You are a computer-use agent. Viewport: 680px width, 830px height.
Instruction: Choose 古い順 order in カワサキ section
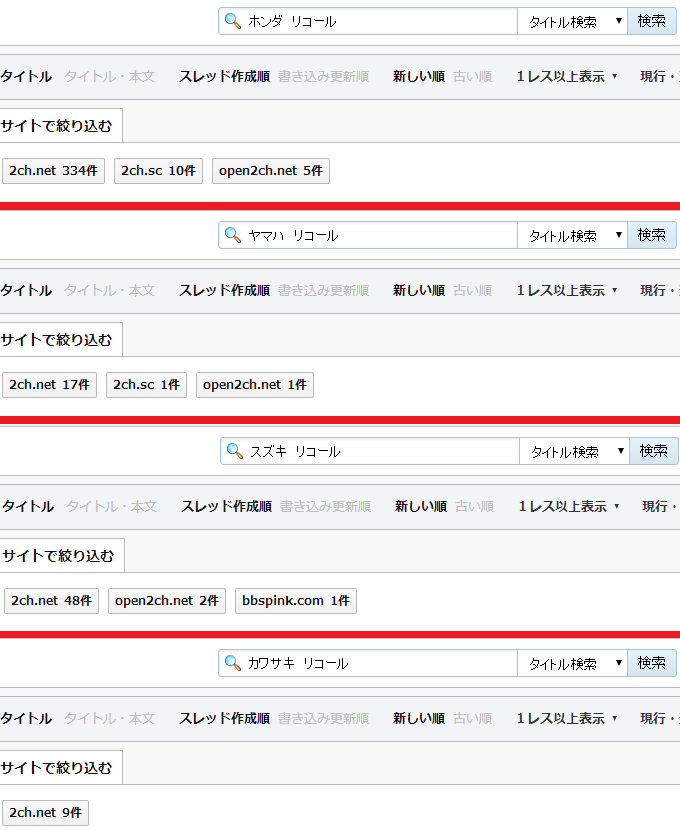point(473,718)
